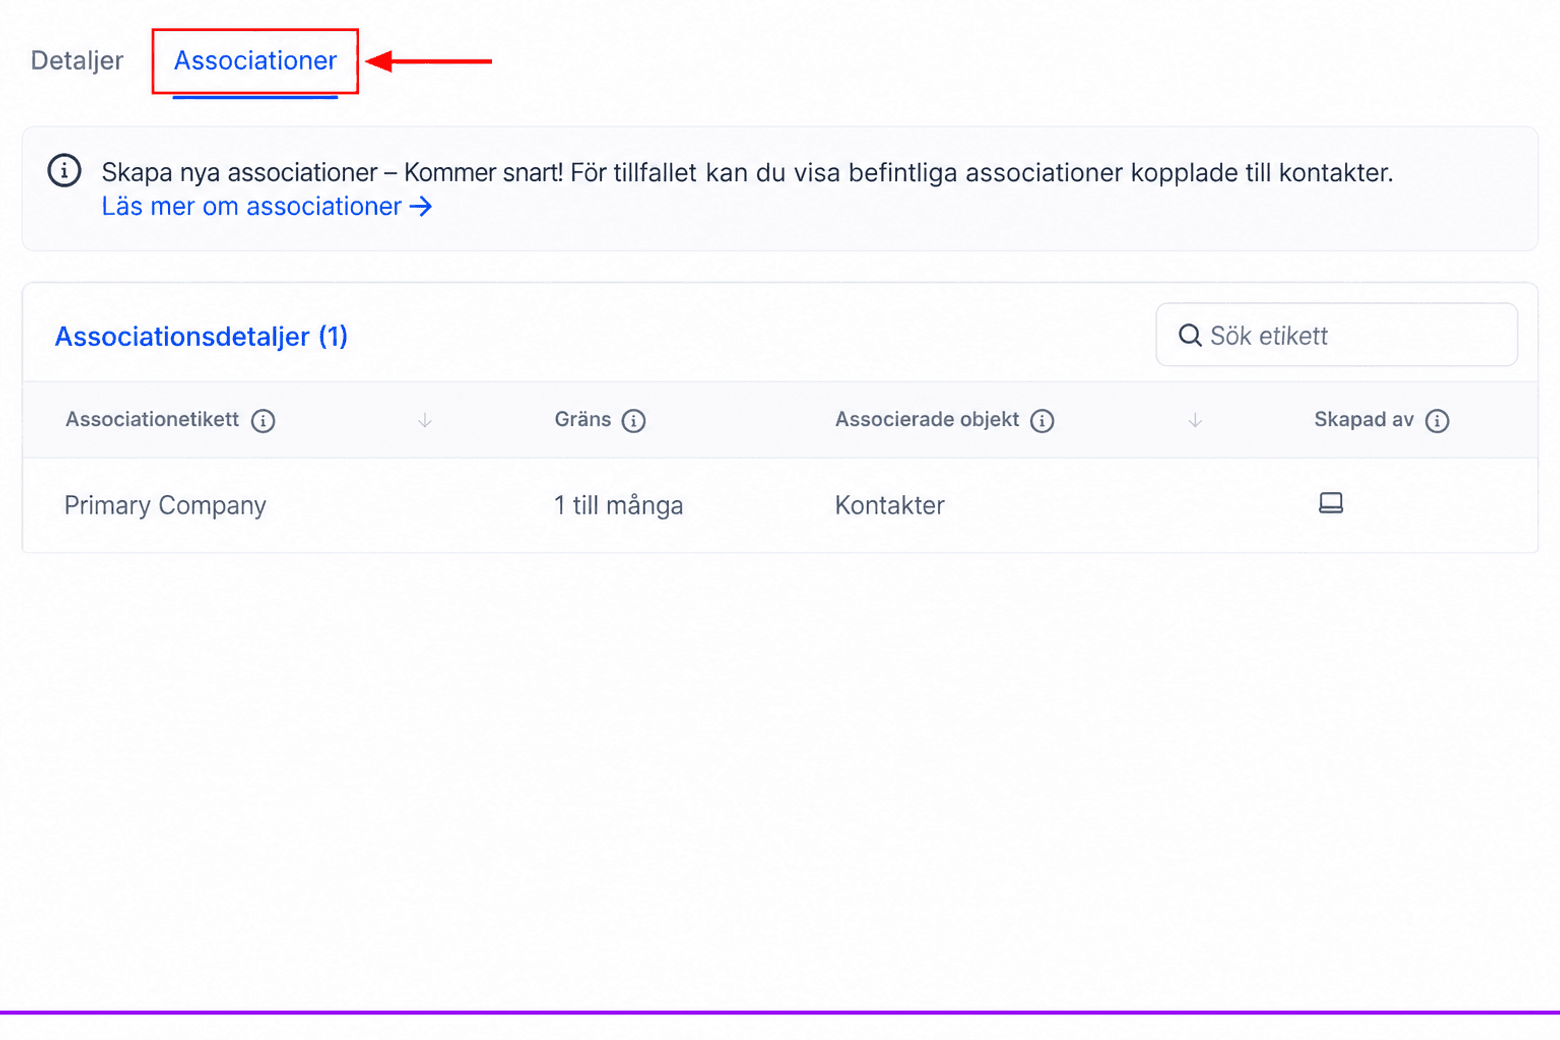Viewport: 1560px width, 1040px height.
Task: Show info tooltip for Gräns column
Action: click(633, 421)
